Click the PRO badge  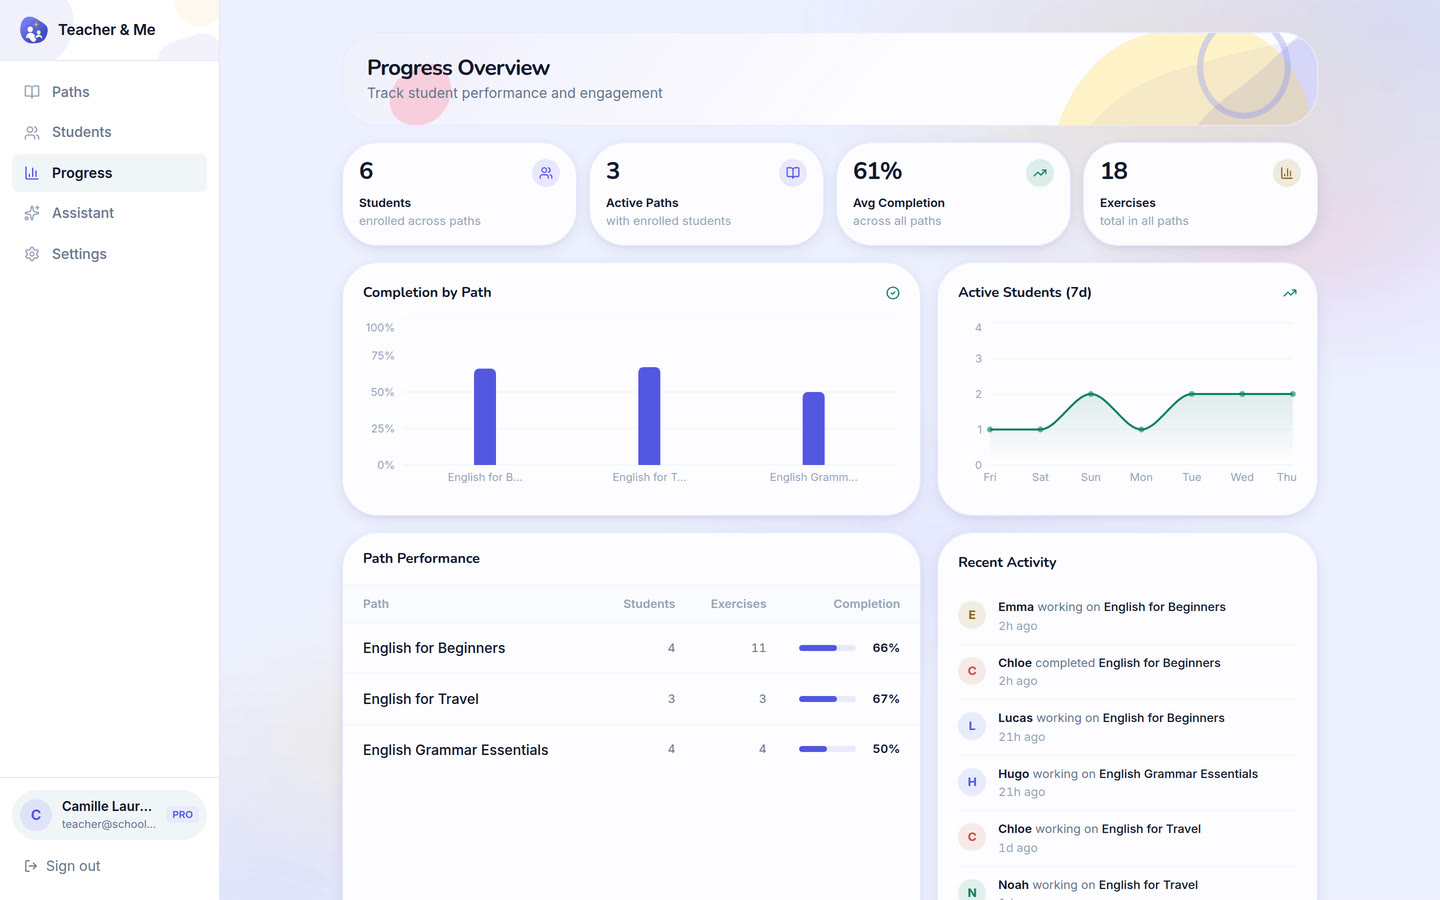click(x=182, y=815)
